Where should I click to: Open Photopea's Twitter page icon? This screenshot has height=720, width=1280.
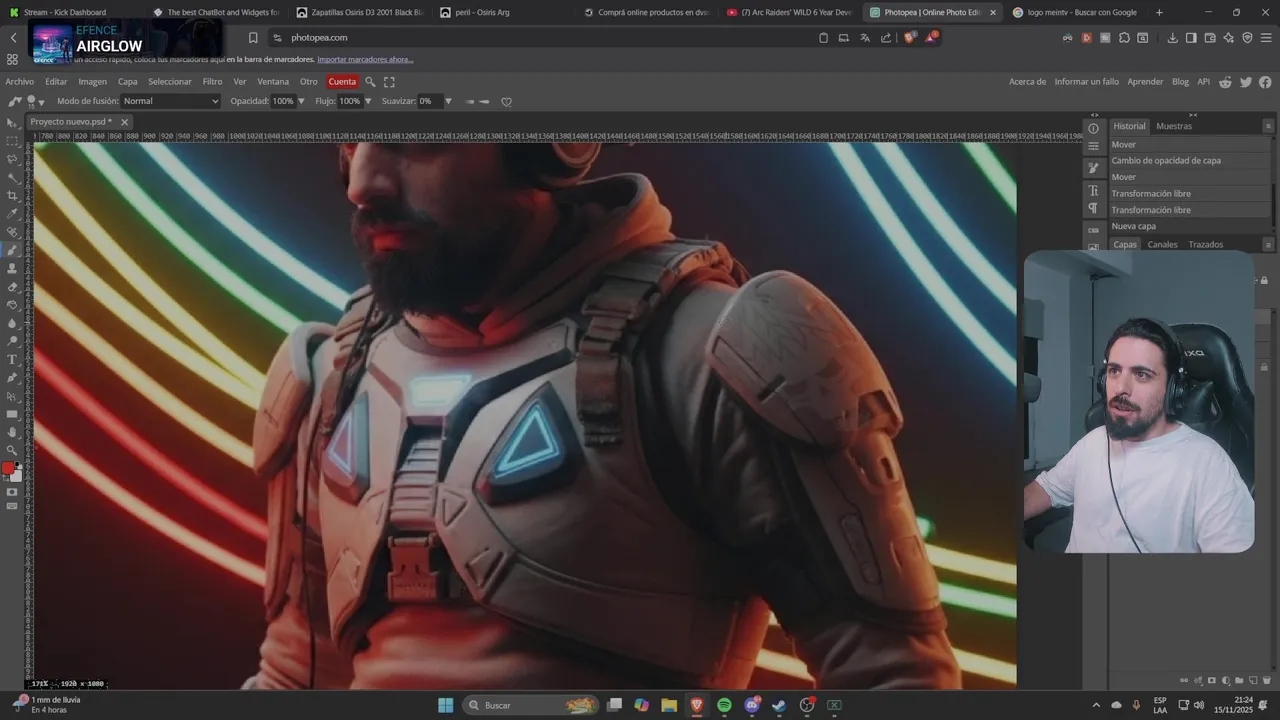(x=1246, y=82)
